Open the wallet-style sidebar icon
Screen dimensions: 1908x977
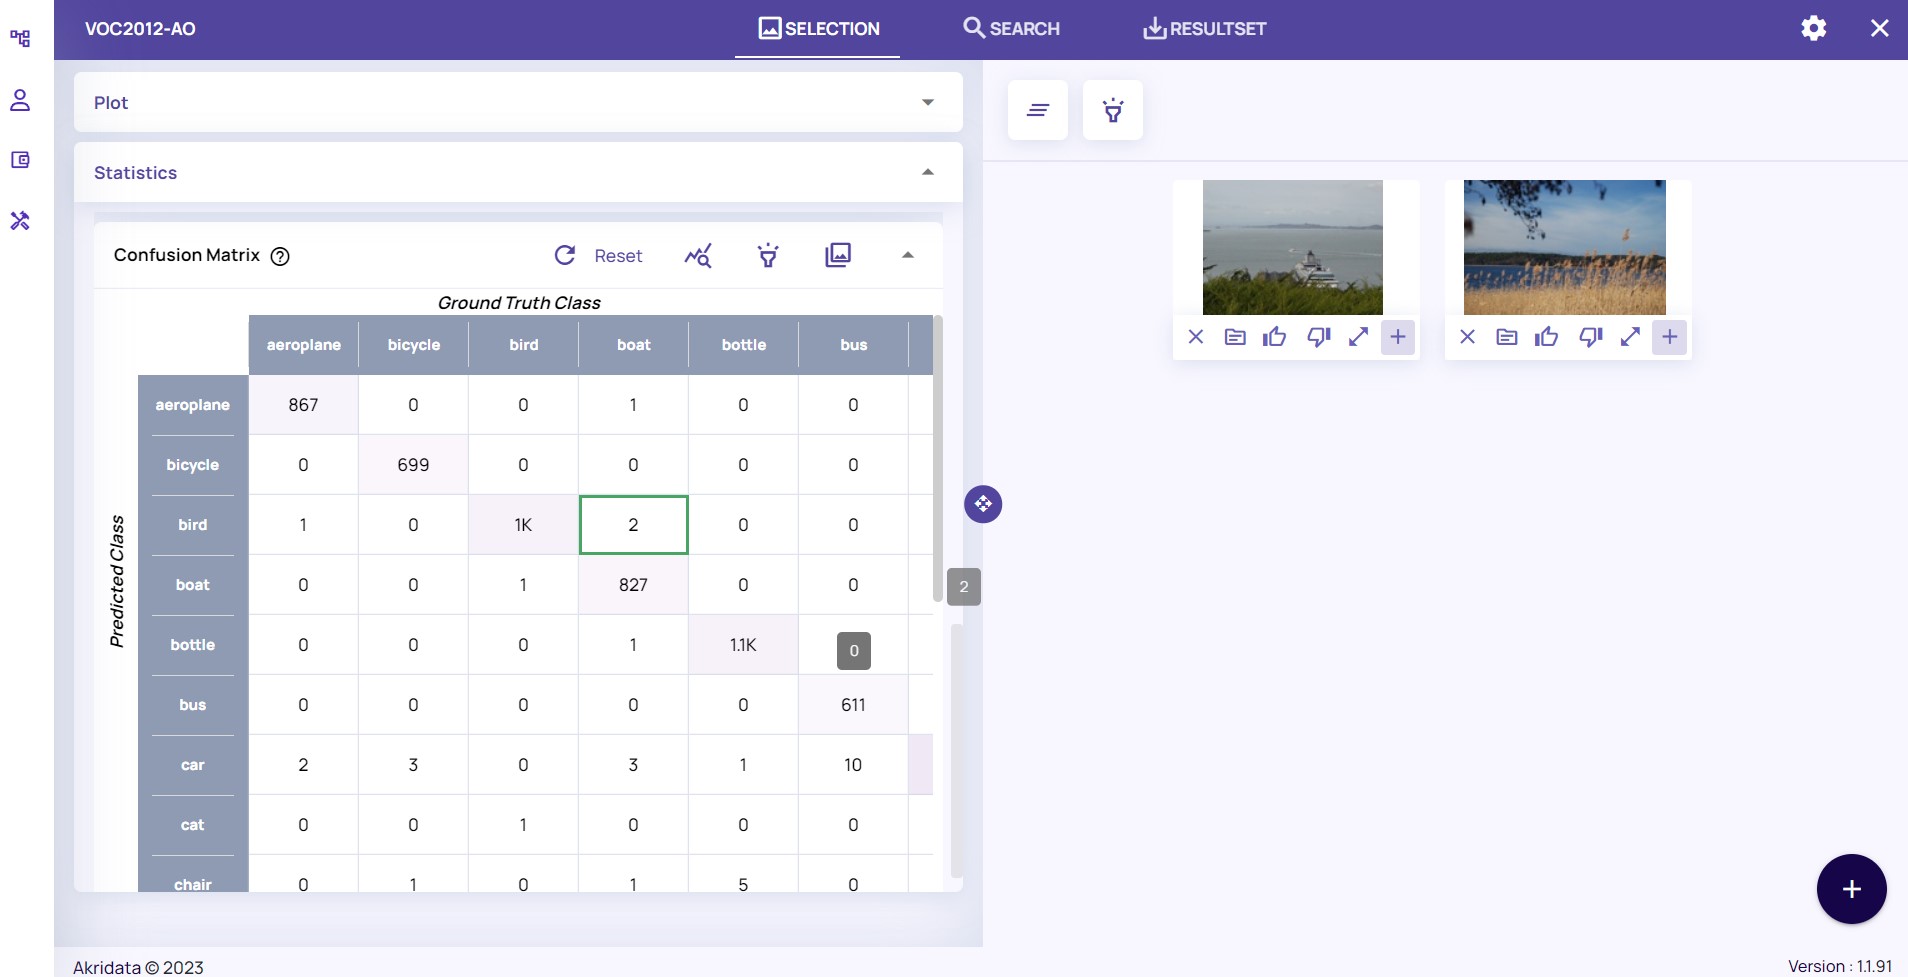pos(20,160)
